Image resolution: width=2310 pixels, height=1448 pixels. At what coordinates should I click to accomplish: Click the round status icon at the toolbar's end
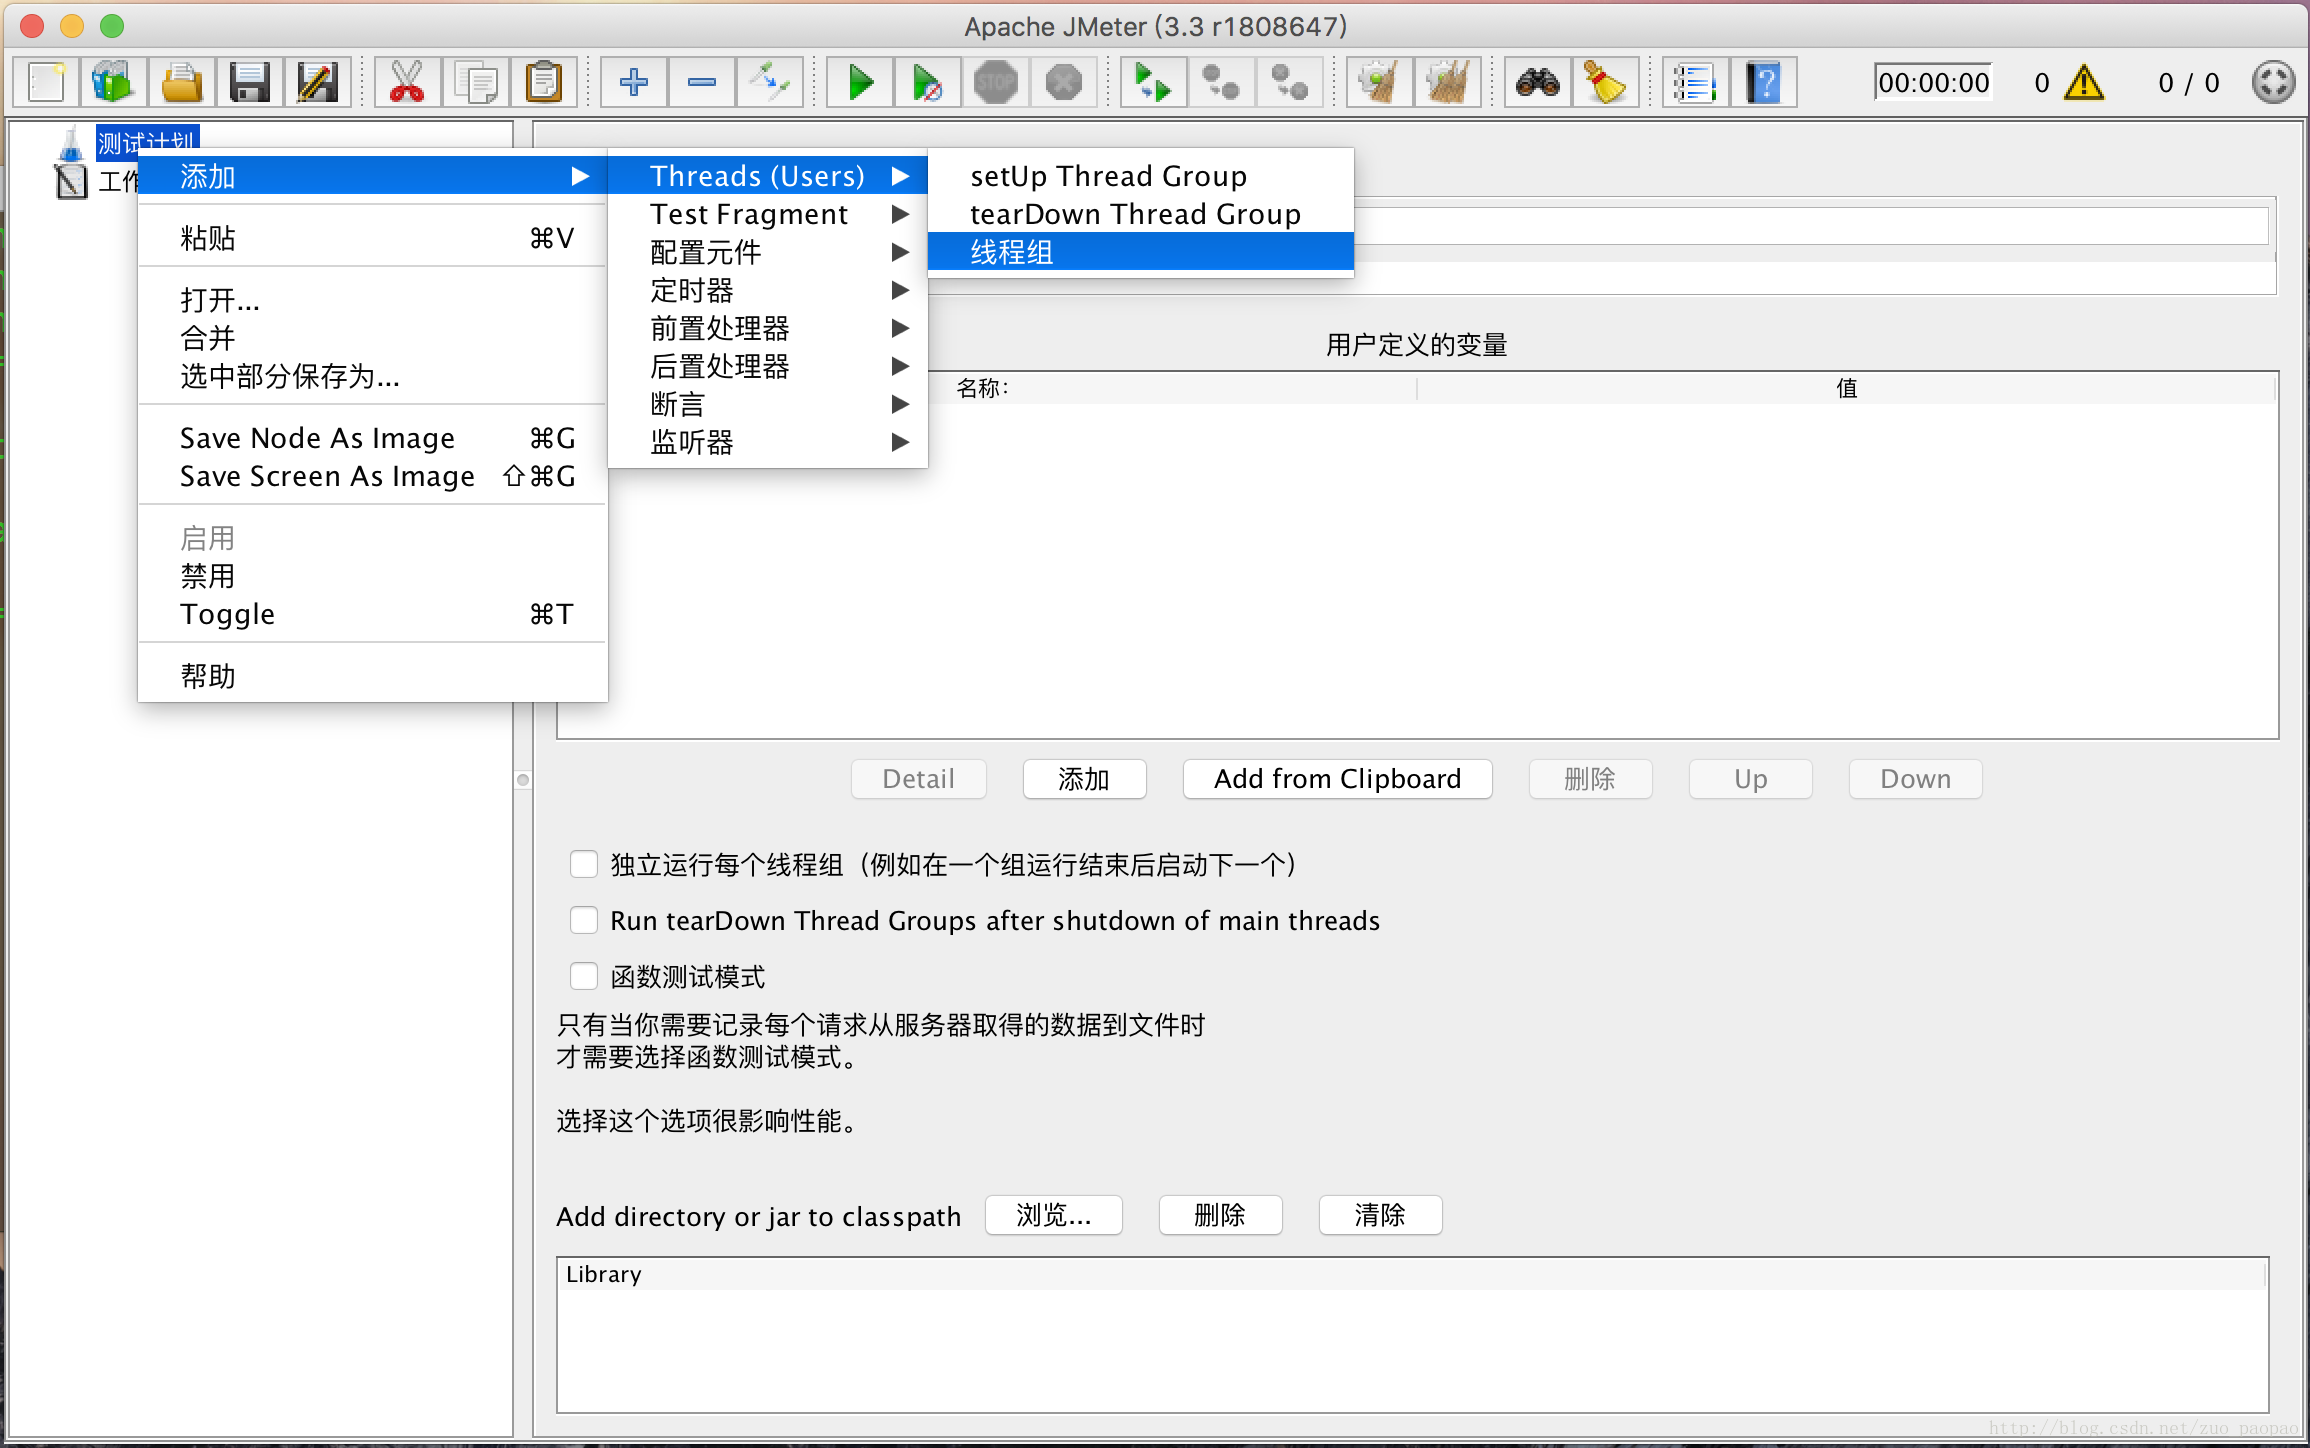(x=2273, y=82)
